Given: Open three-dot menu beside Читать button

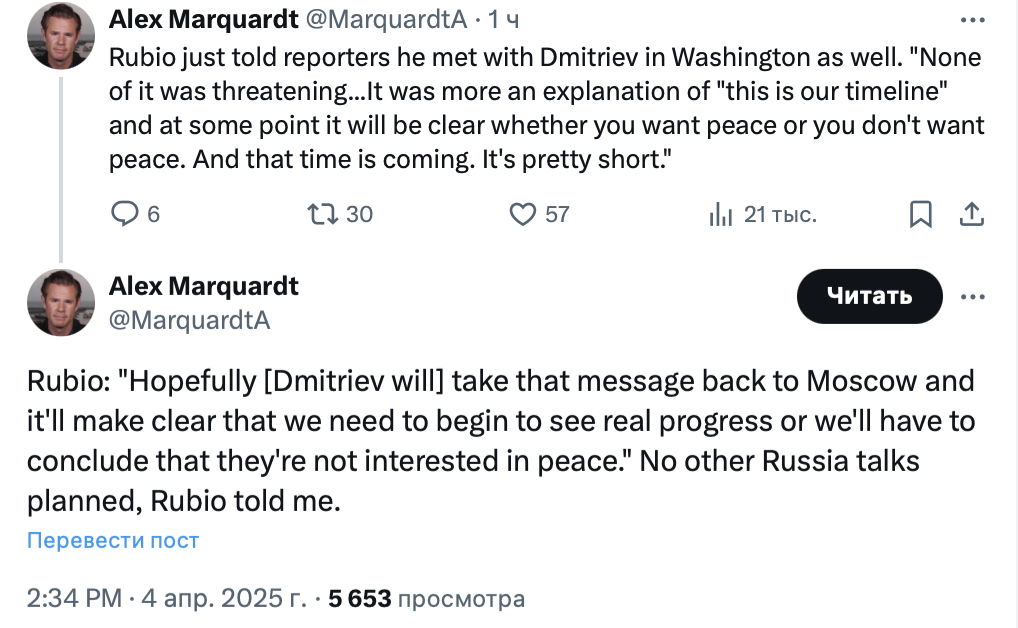Looking at the screenshot, I should [972, 297].
